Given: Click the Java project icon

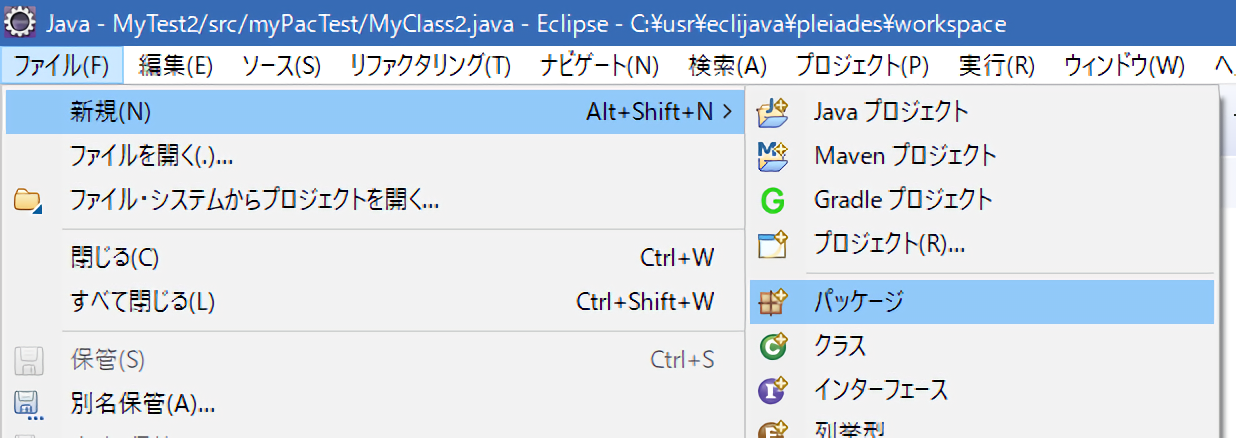Looking at the screenshot, I should (774, 110).
